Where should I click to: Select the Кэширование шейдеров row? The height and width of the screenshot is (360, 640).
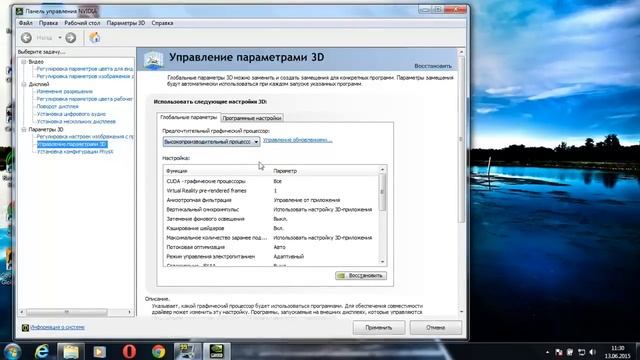(271, 228)
